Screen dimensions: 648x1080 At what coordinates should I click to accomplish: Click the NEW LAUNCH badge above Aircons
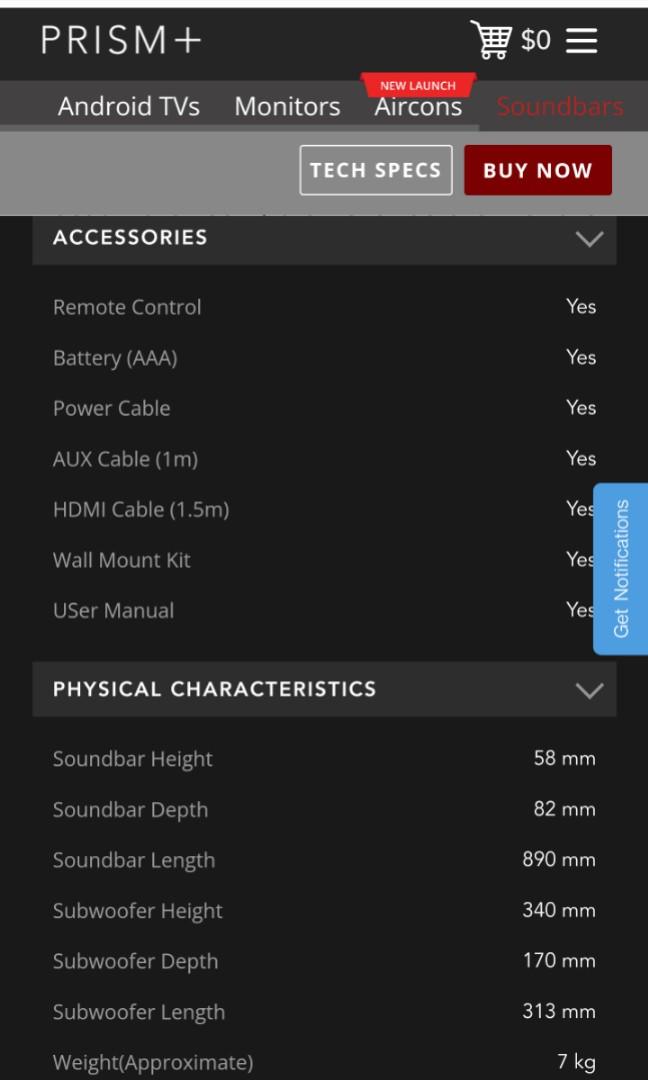(419, 86)
